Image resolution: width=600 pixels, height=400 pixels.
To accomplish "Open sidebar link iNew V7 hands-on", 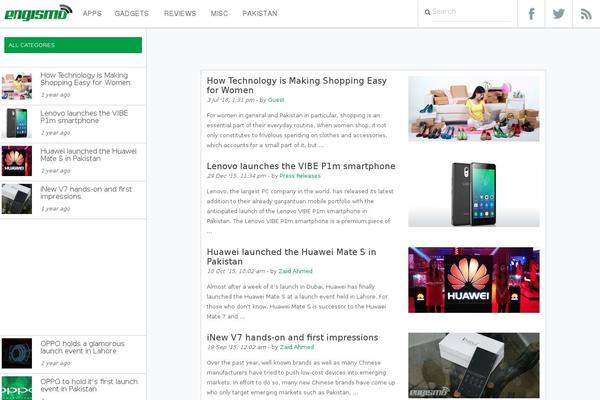I will pyautogui.click(x=86, y=193).
